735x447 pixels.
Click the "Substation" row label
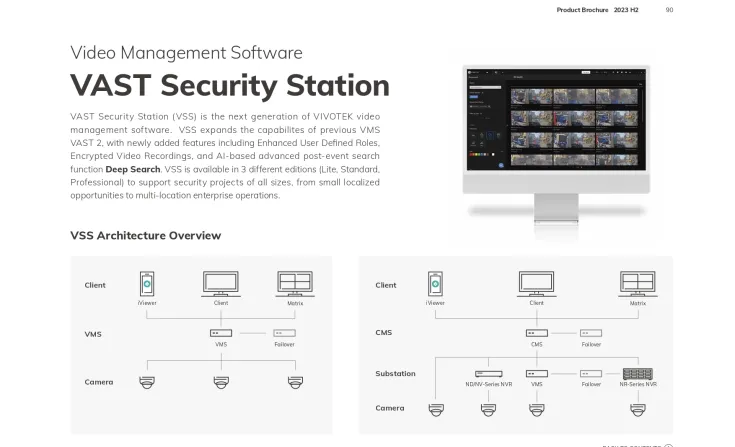(395, 373)
